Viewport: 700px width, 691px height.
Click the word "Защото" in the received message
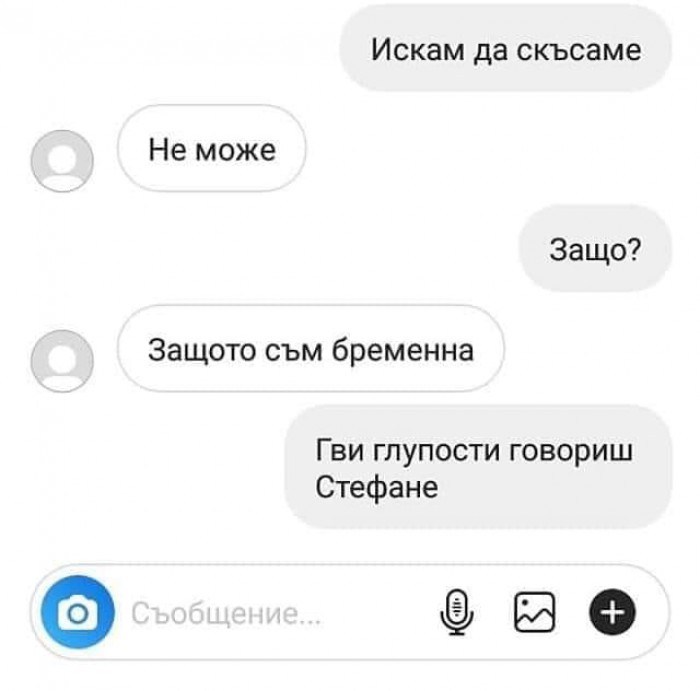(202, 350)
